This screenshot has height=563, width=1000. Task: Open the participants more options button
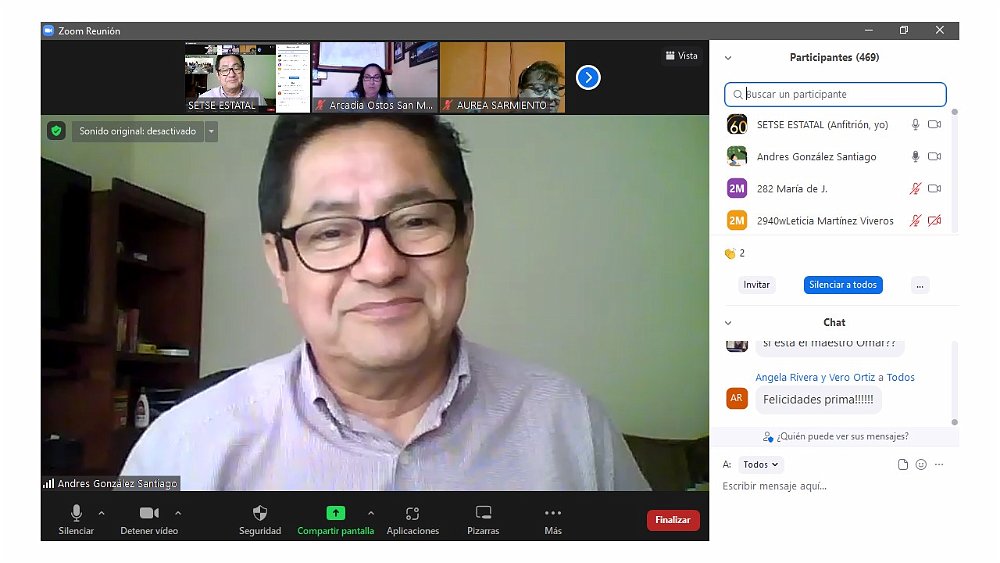pos(920,285)
